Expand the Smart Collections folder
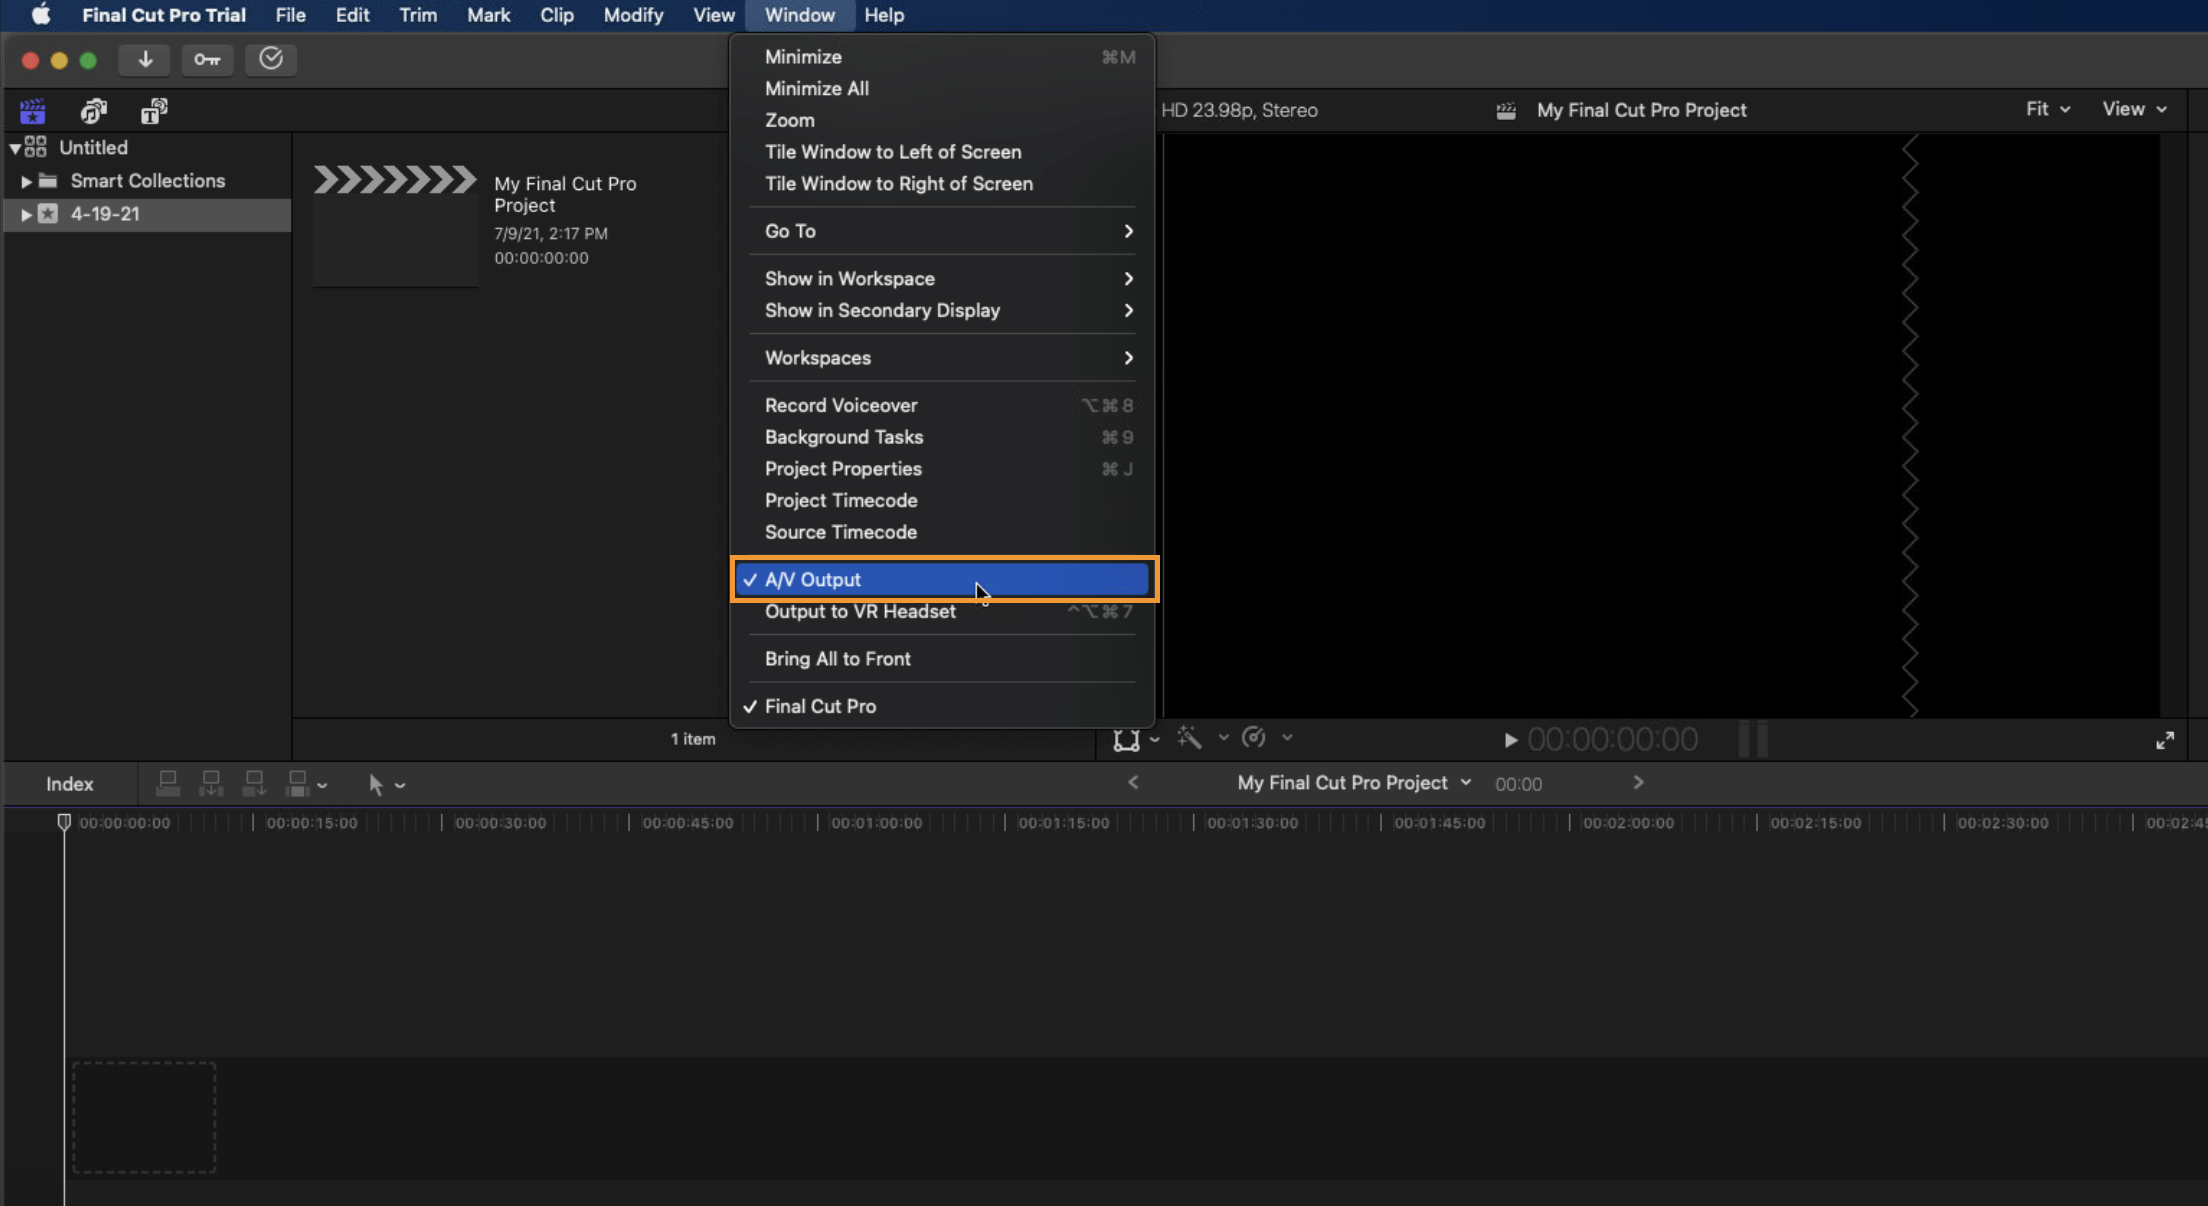Viewport: 2208px width, 1206px height. coord(26,181)
